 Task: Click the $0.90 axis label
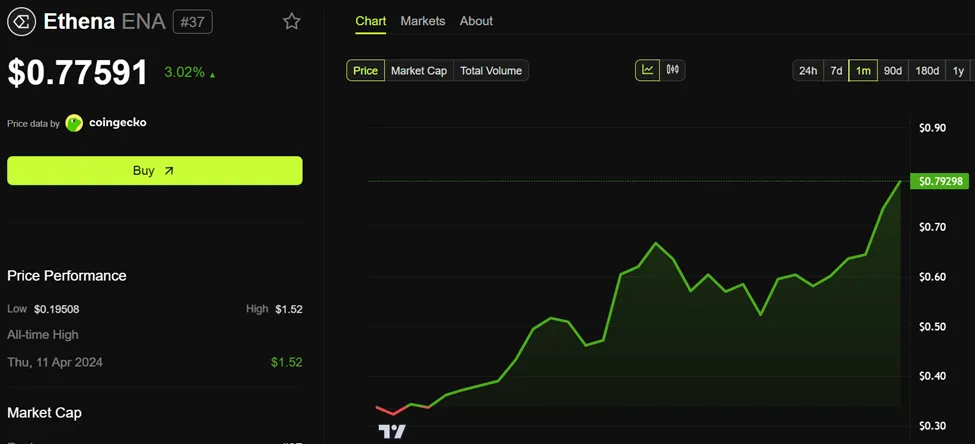click(x=932, y=128)
